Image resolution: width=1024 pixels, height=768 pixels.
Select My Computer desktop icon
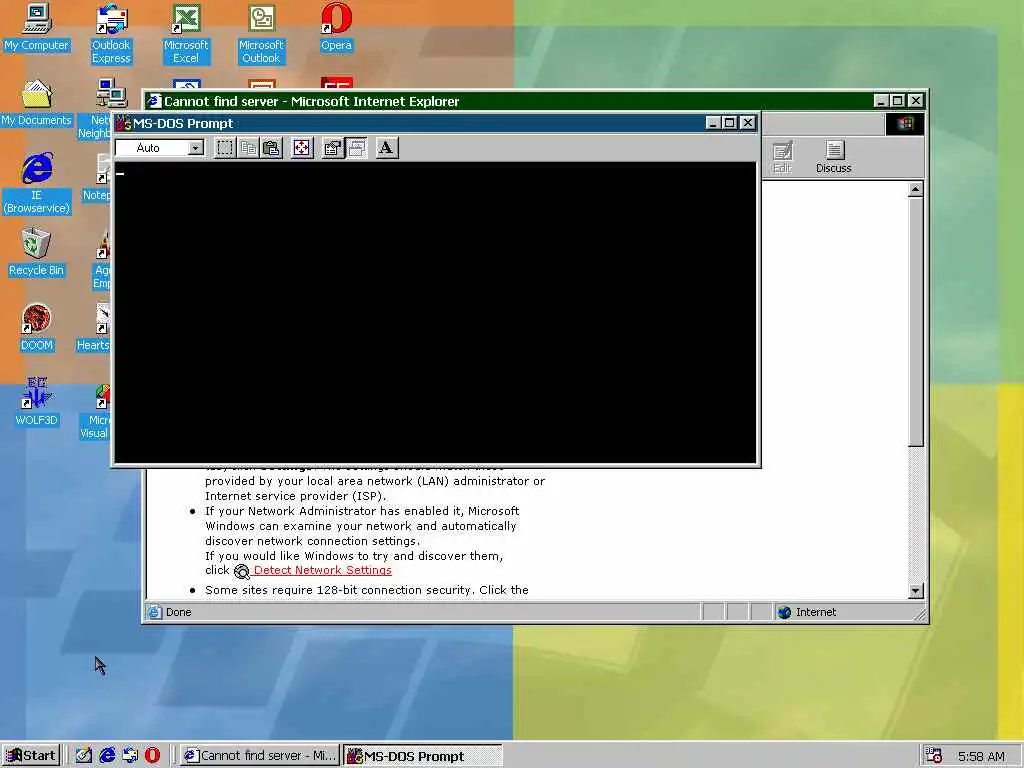[37, 28]
